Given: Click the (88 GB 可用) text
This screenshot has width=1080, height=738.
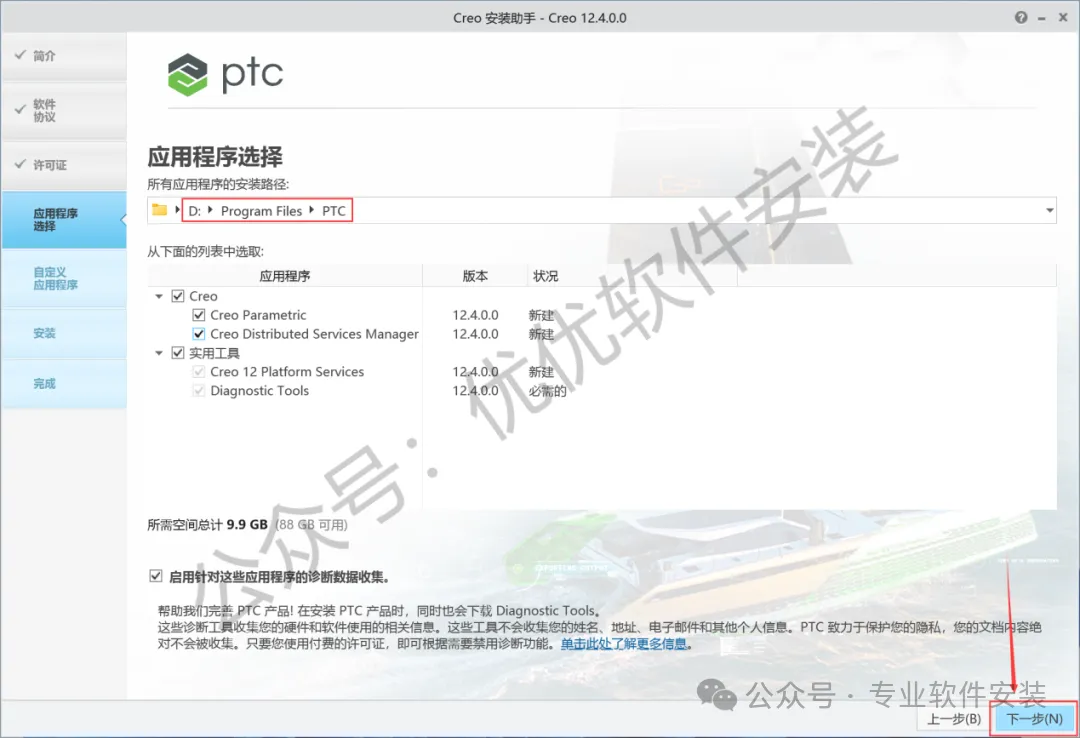Looking at the screenshot, I should [x=311, y=524].
